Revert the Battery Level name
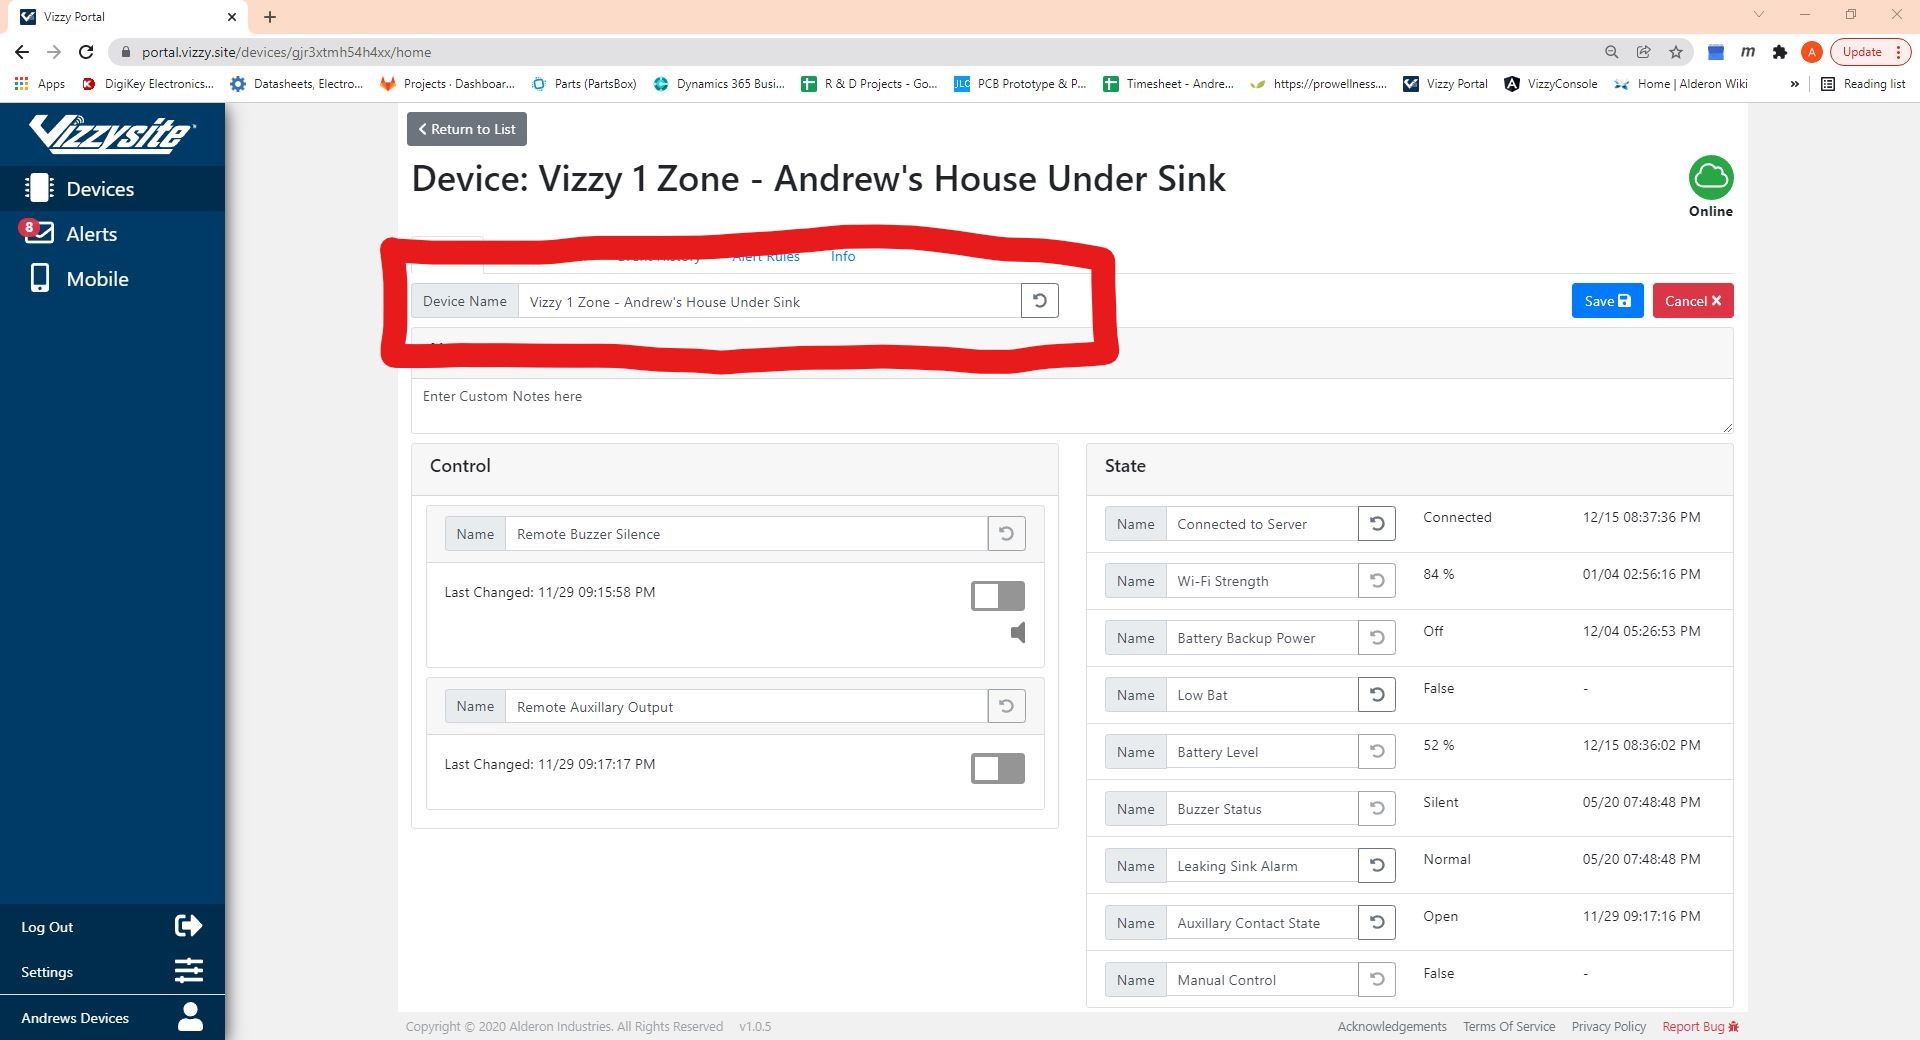The height and width of the screenshot is (1040, 1920). 1377,751
